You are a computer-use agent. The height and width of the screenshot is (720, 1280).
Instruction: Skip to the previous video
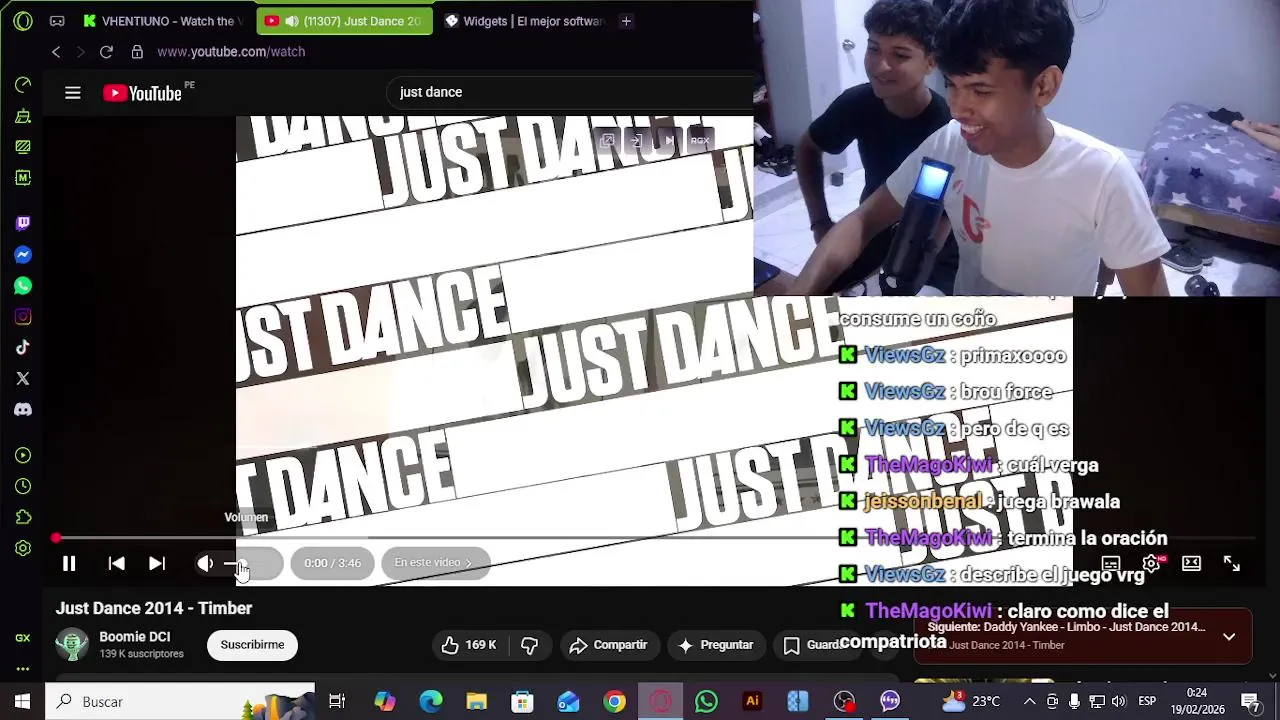pos(116,564)
